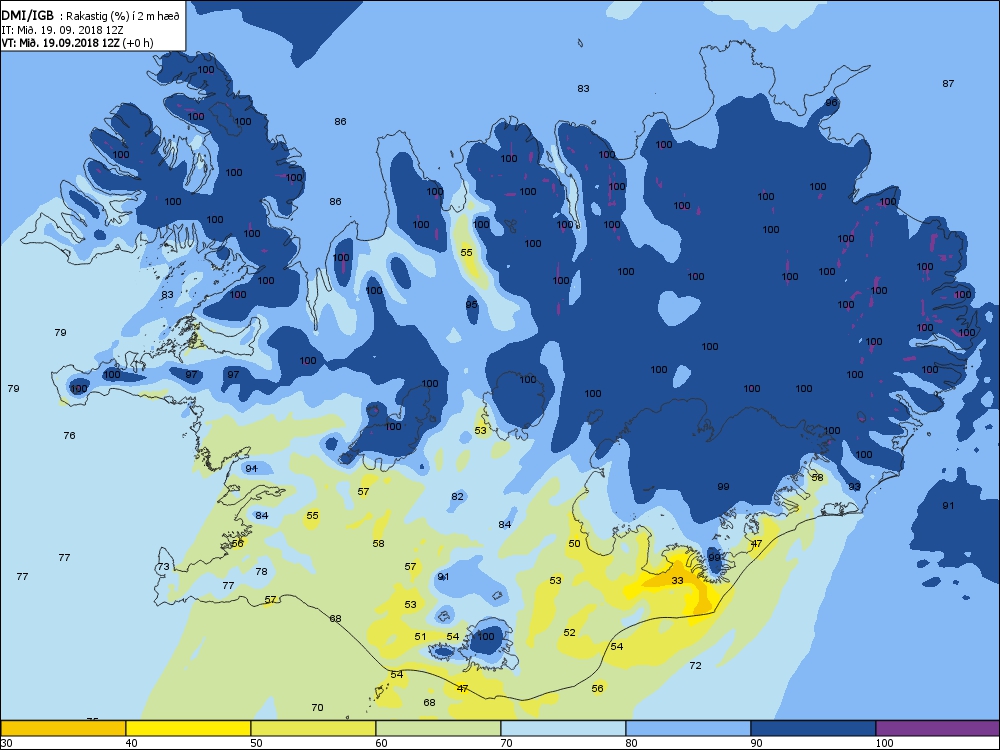This screenshot has width=1000, height=750.
Task: Click the 95 value on the map
Action: (471, 305)
